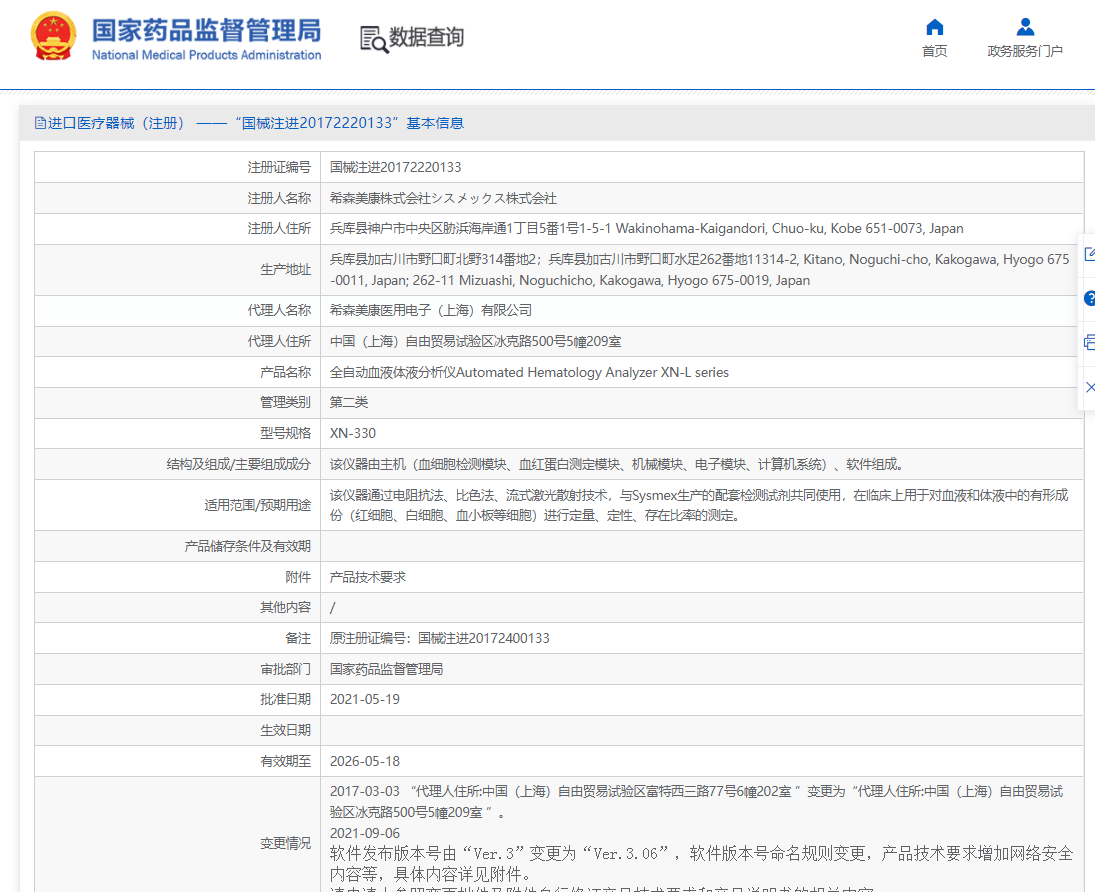Click the 第二类 management category value
Image resolution: width=1095 pixels, height=892 pixels.
point(349,402)
